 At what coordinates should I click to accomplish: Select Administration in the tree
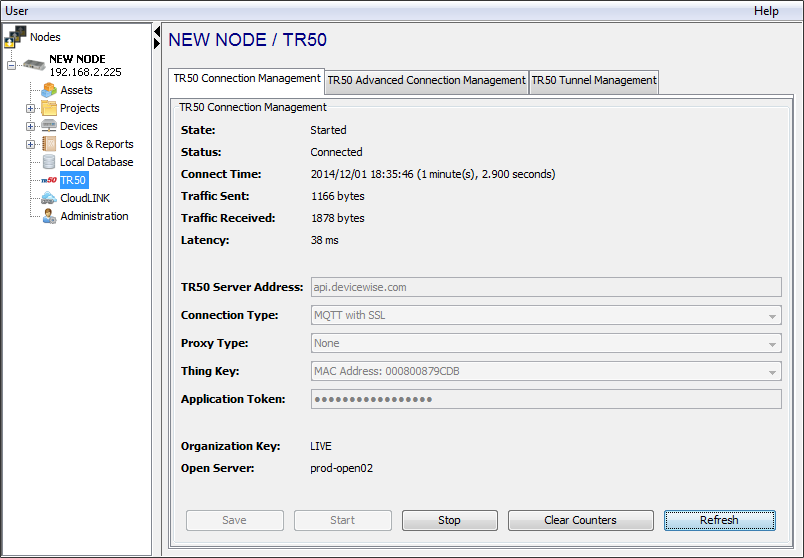(94, 216)
